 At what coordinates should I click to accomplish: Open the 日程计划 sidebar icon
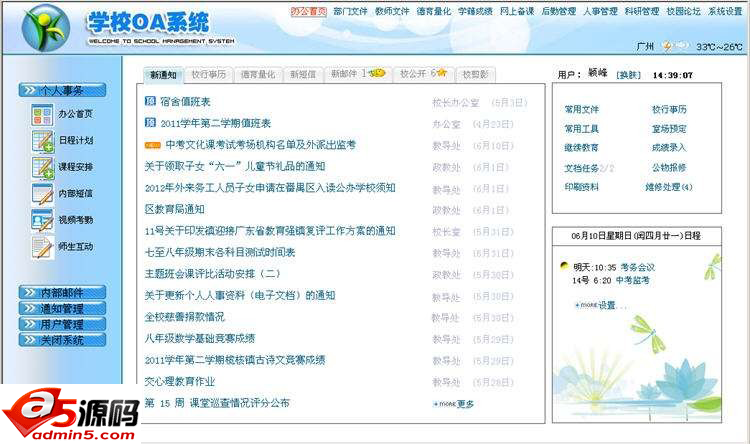[42, 141]
